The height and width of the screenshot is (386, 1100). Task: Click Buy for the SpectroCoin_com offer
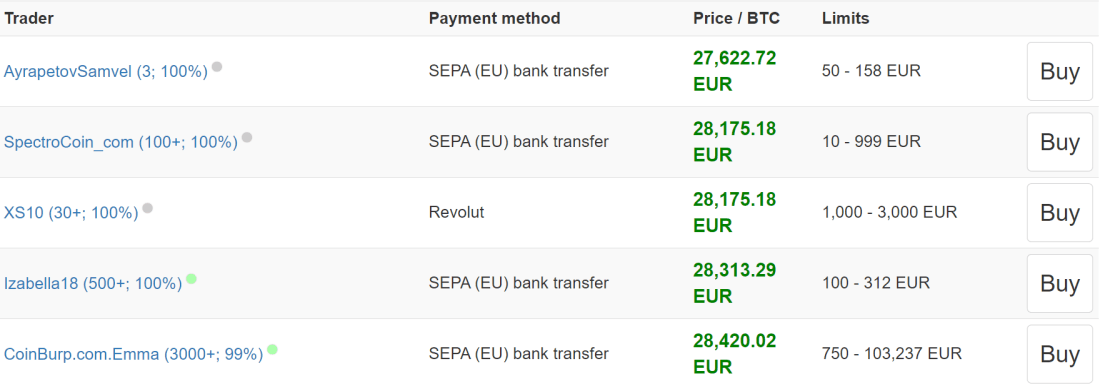click(1060, 142)
